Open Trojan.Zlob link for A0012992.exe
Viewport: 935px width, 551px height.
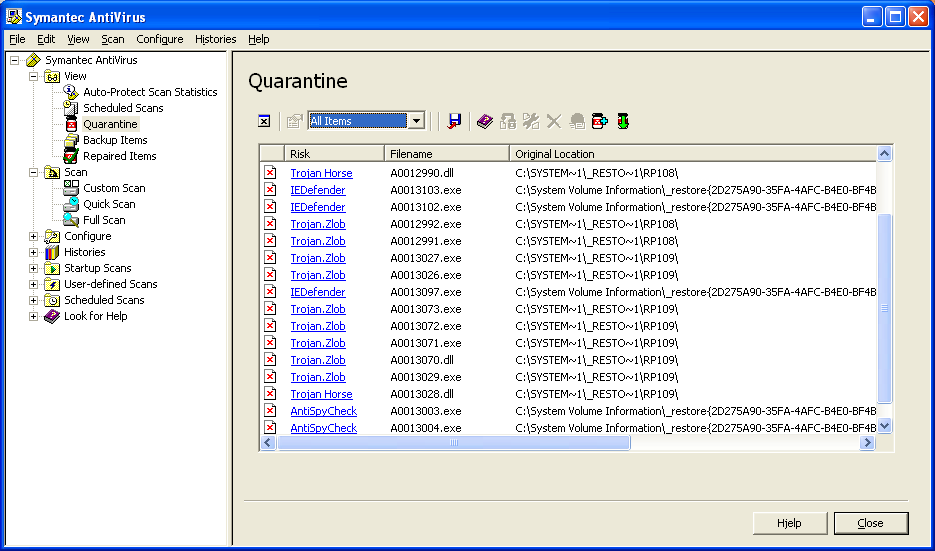(x=318, y=224)
